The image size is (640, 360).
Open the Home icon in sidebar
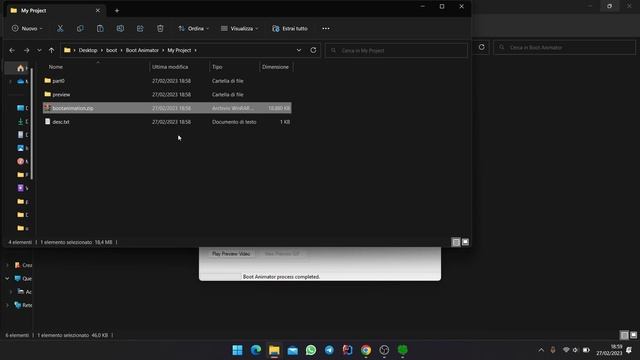tap(20, 68)
